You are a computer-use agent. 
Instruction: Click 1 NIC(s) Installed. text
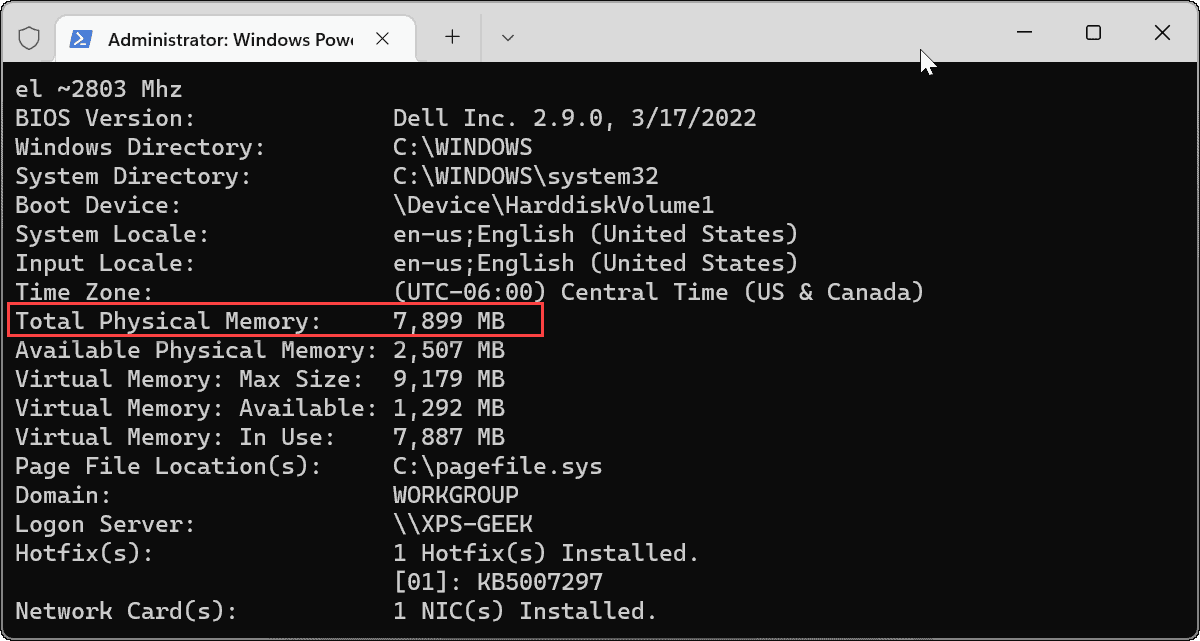(526, 611)
